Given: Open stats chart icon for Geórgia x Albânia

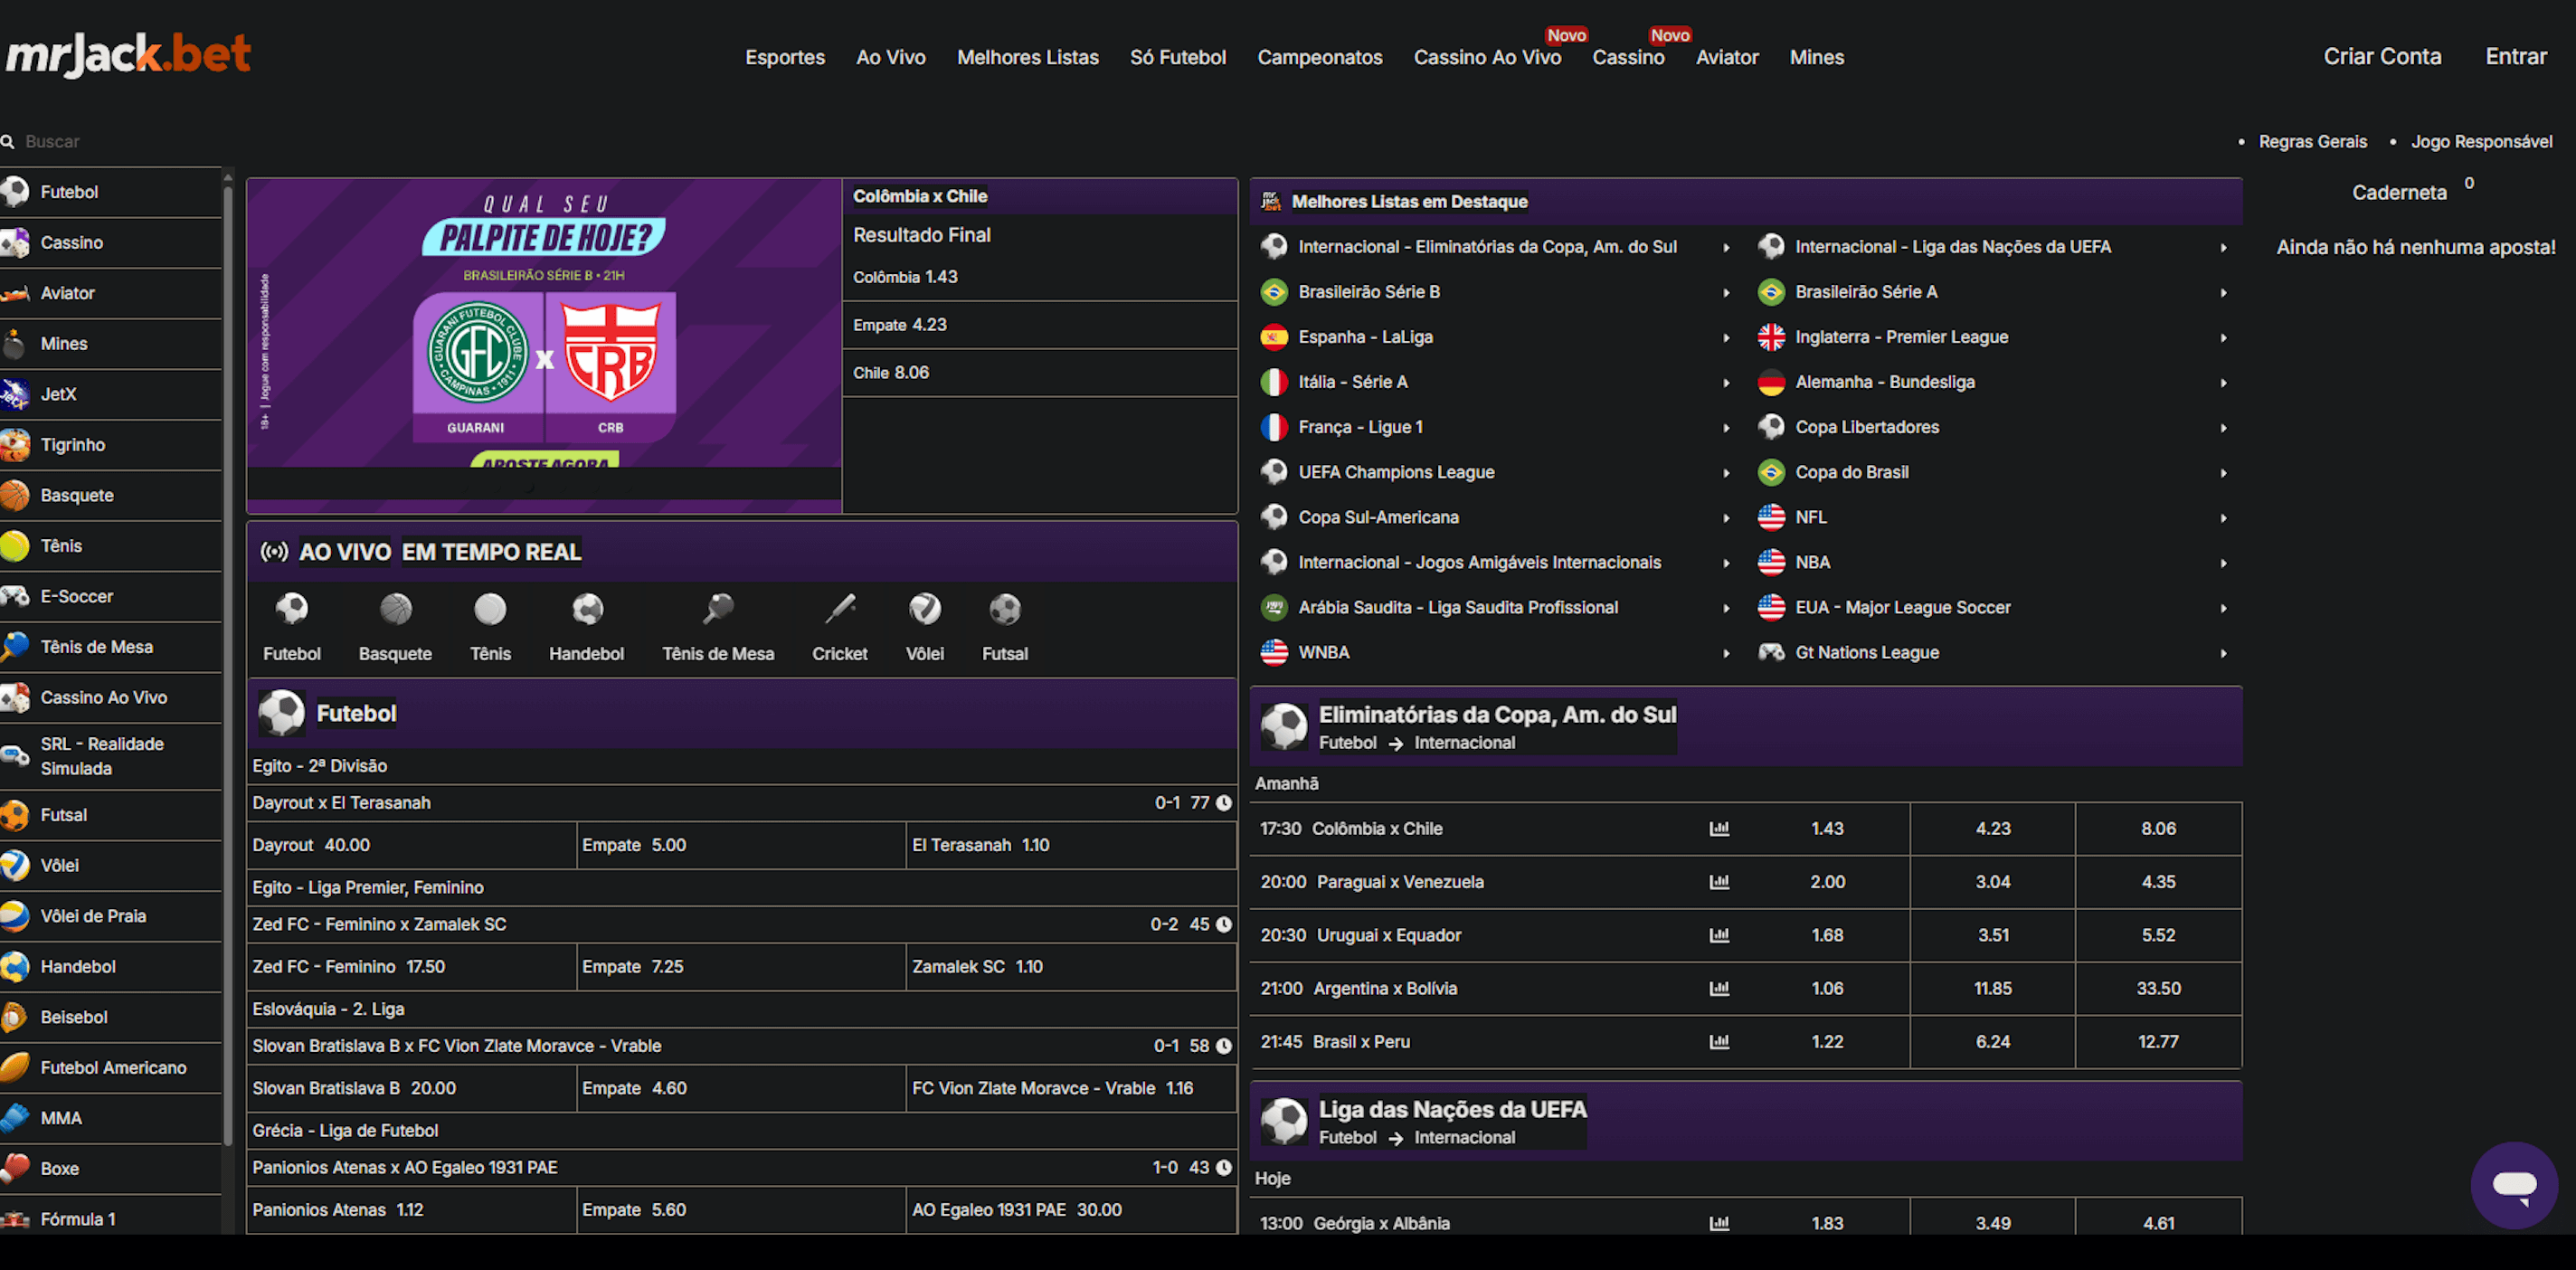Looking at the screenshot, I should click(x=1719, y=1223).
